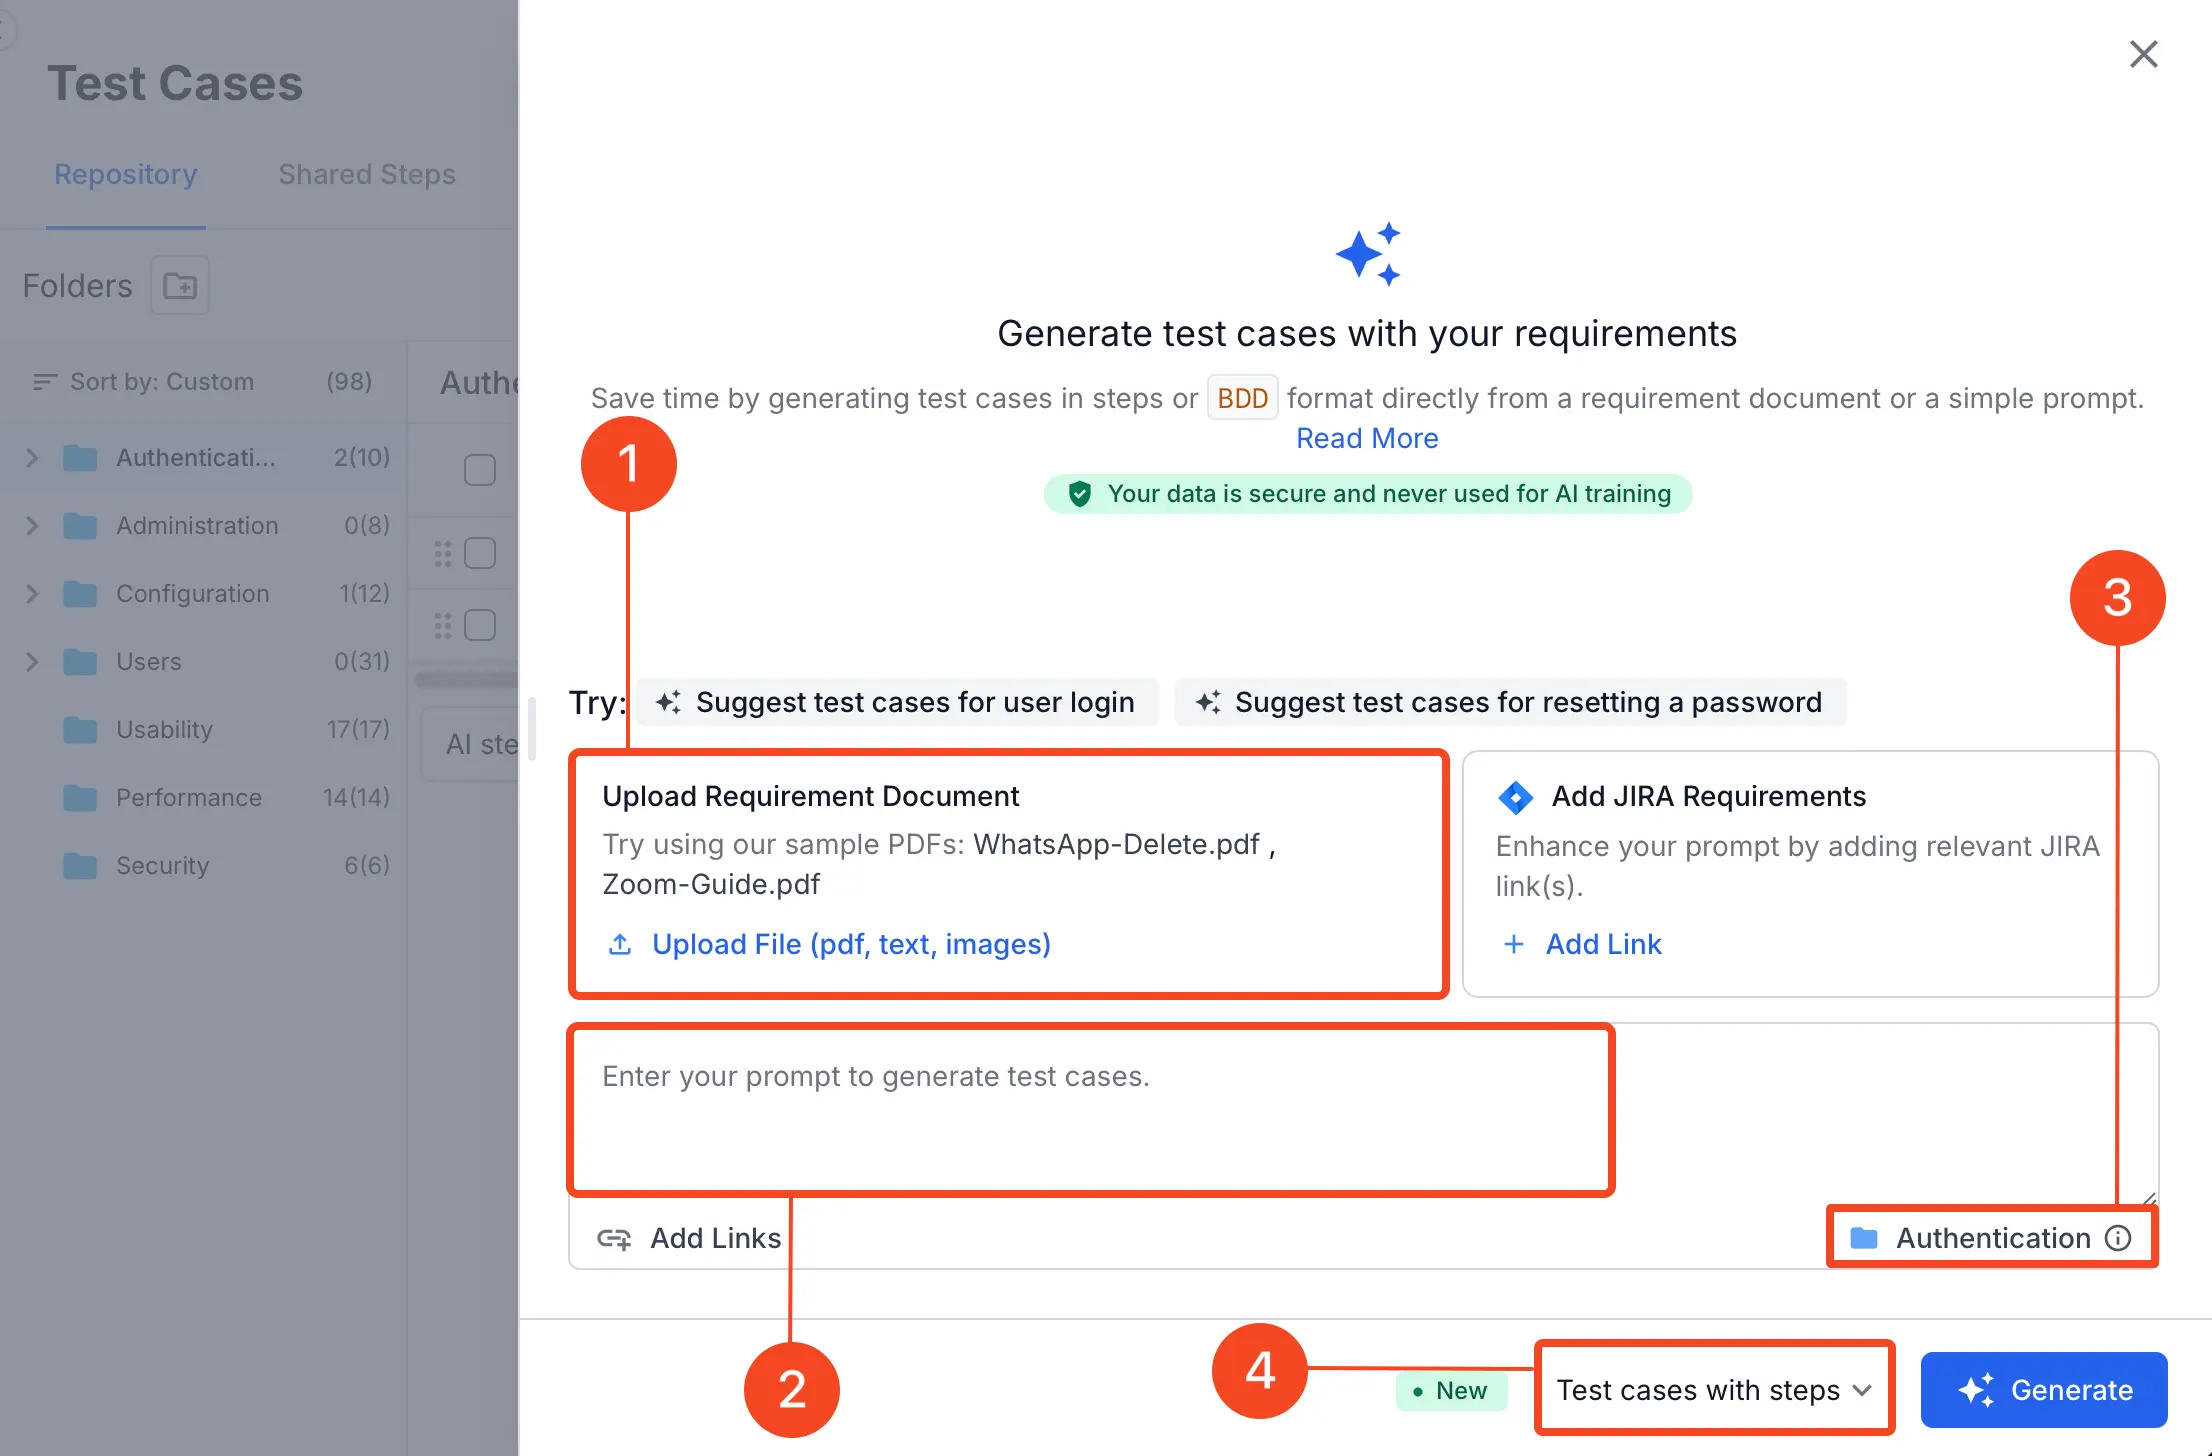This screenshot has width=2212, height=1456.
Task: Click the blue Generate button
Action: tap(2044, 1390)
